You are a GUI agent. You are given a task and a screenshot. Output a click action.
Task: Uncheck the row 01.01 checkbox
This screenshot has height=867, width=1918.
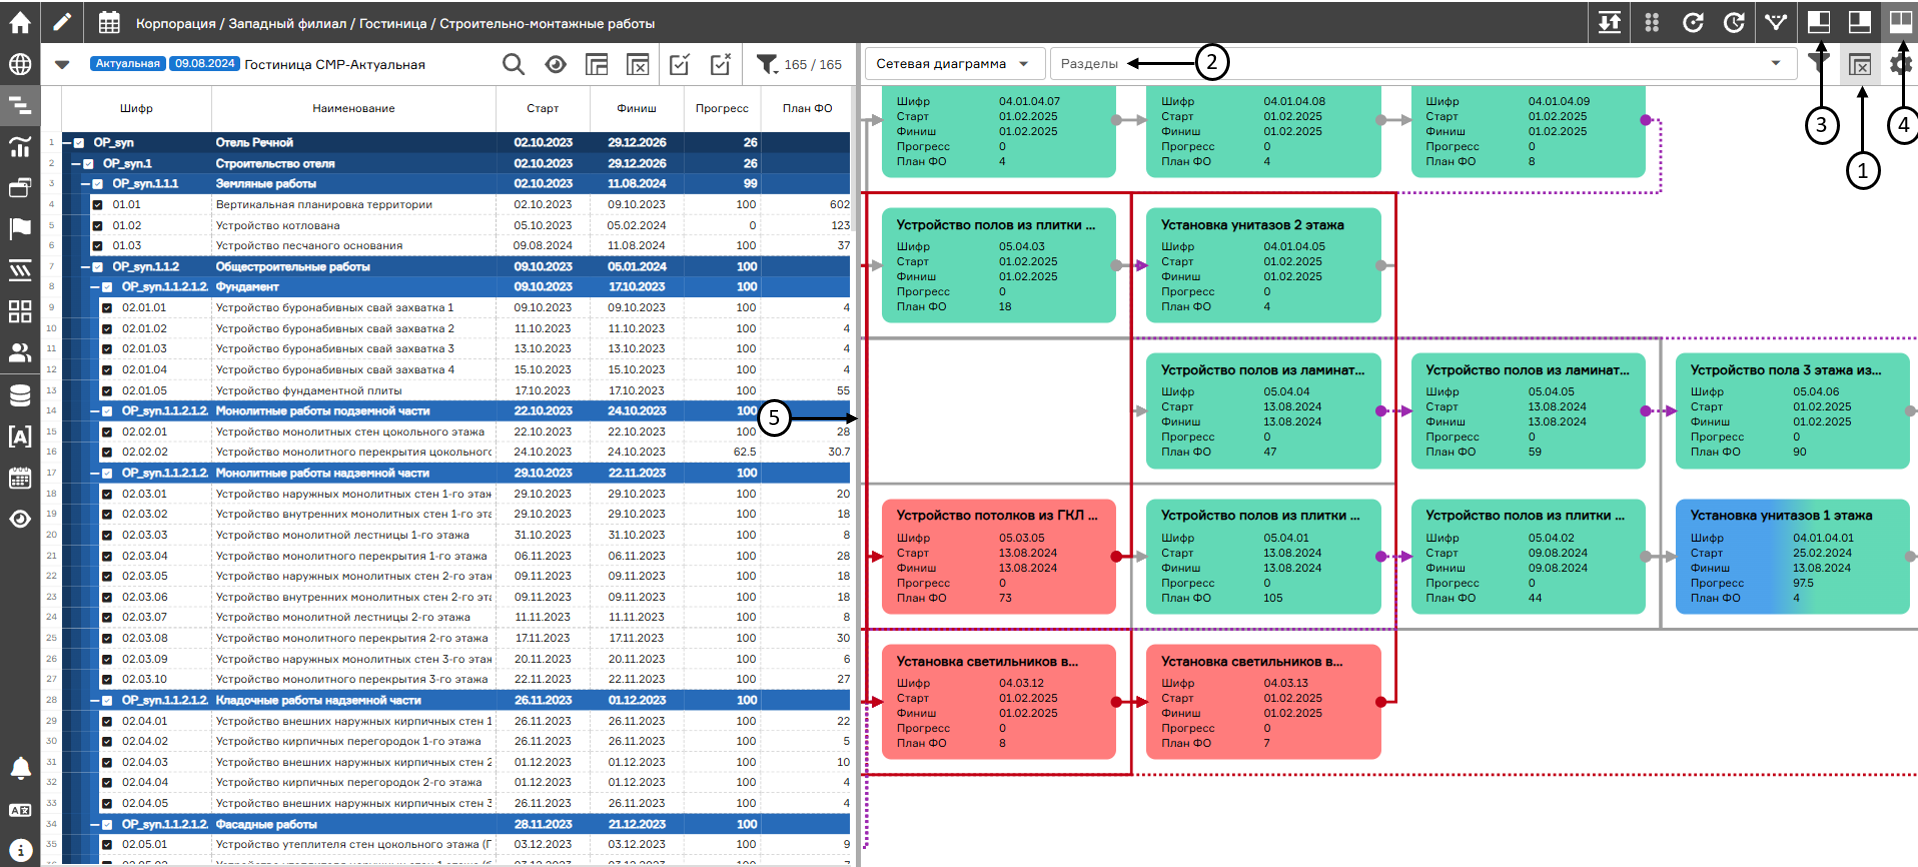(97, 205)
